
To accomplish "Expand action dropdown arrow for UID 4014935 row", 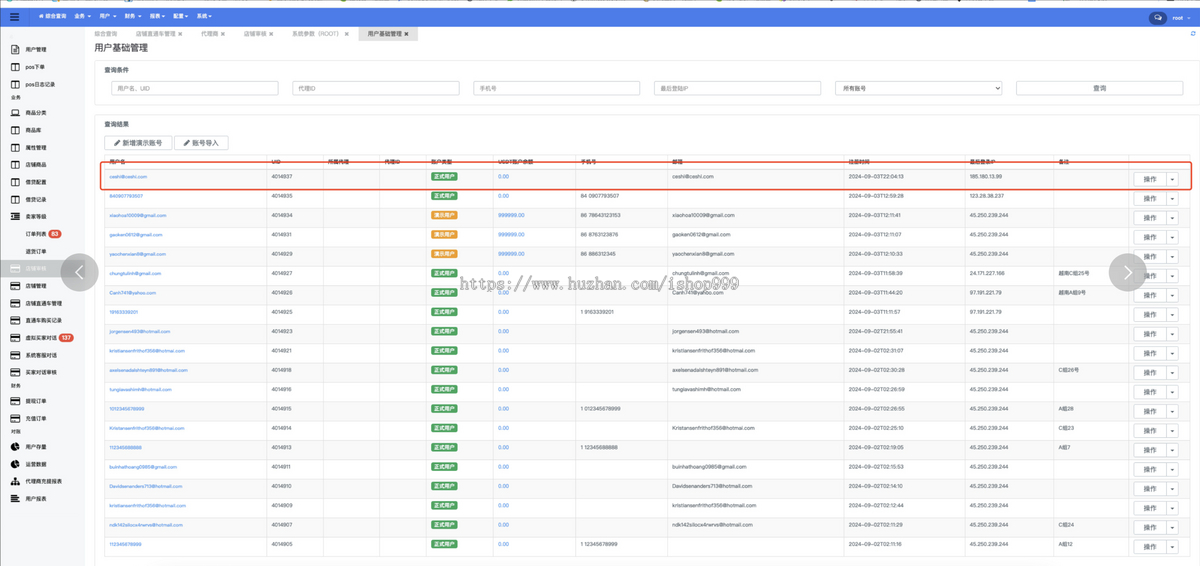I will pyautogui.click(x=1172, y=199).
